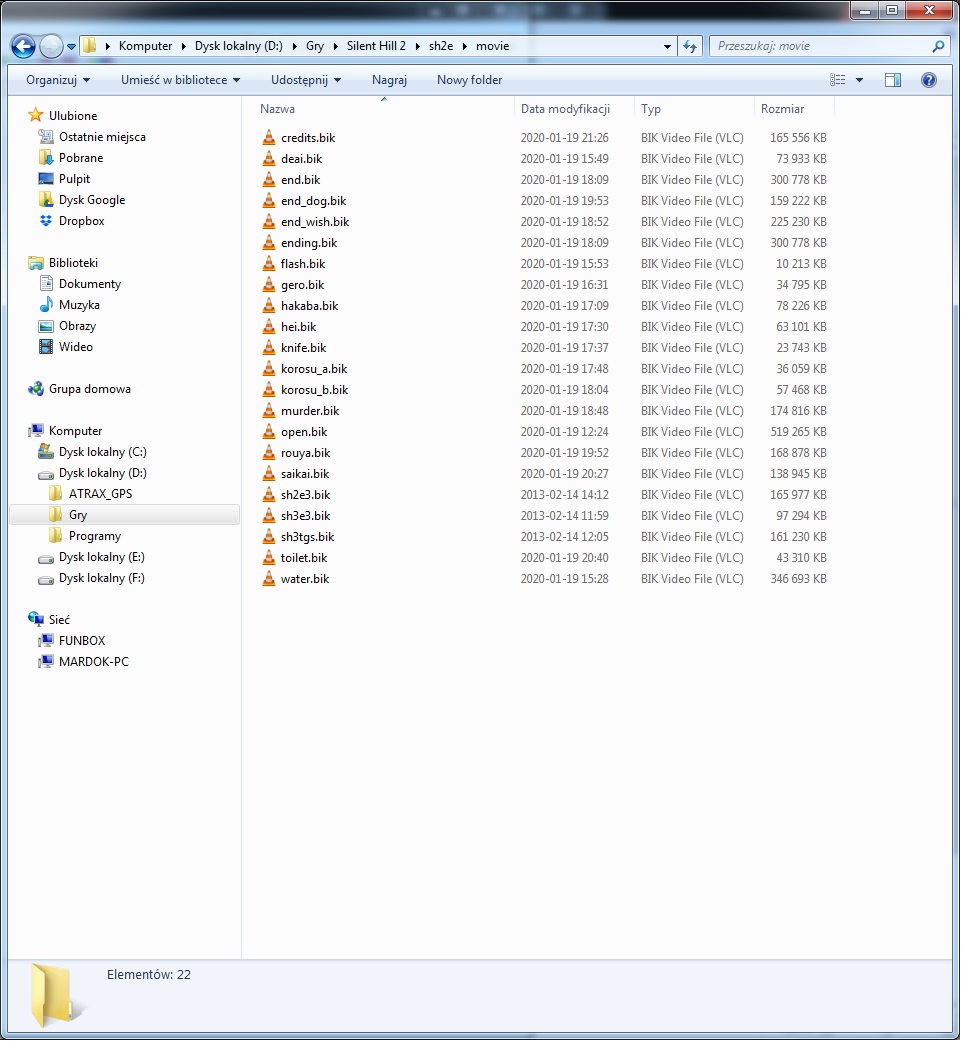Viewport: 962px width, 1044px height.
Task: Open the Dokumenty library
Action: coord(80,284)
